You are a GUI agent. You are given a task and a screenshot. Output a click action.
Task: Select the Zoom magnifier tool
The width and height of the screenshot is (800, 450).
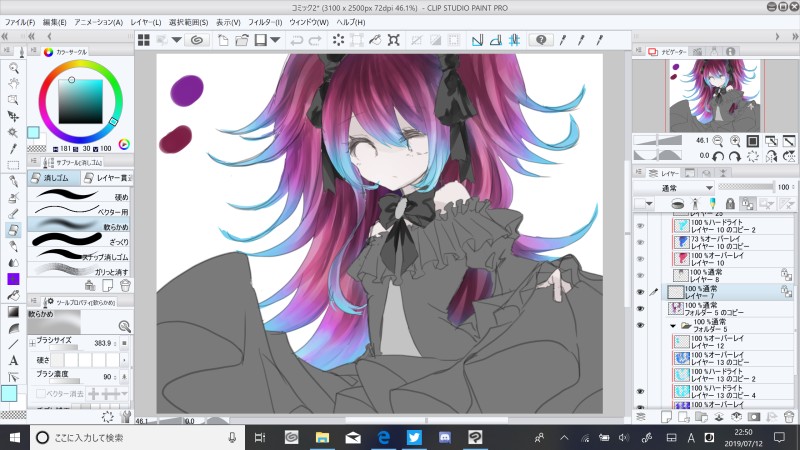pyautogui.click(x=14, y=68)
